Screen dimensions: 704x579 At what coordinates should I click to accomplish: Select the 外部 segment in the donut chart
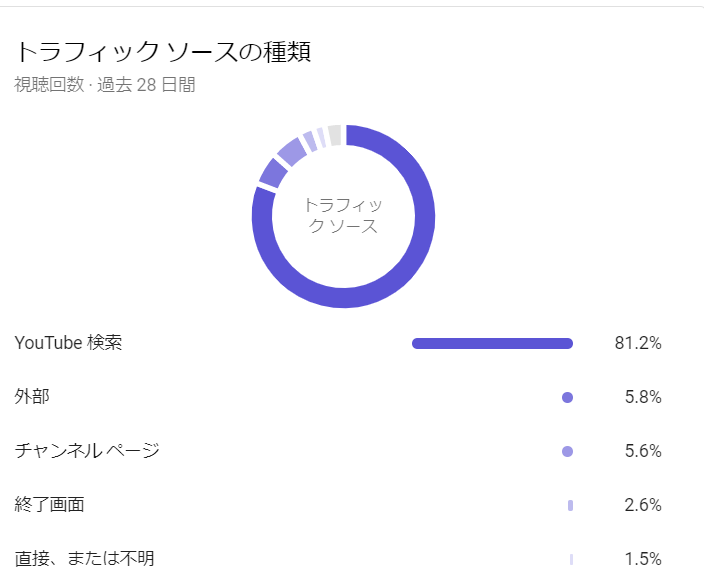pyautogui.click(x=273, y=174)
